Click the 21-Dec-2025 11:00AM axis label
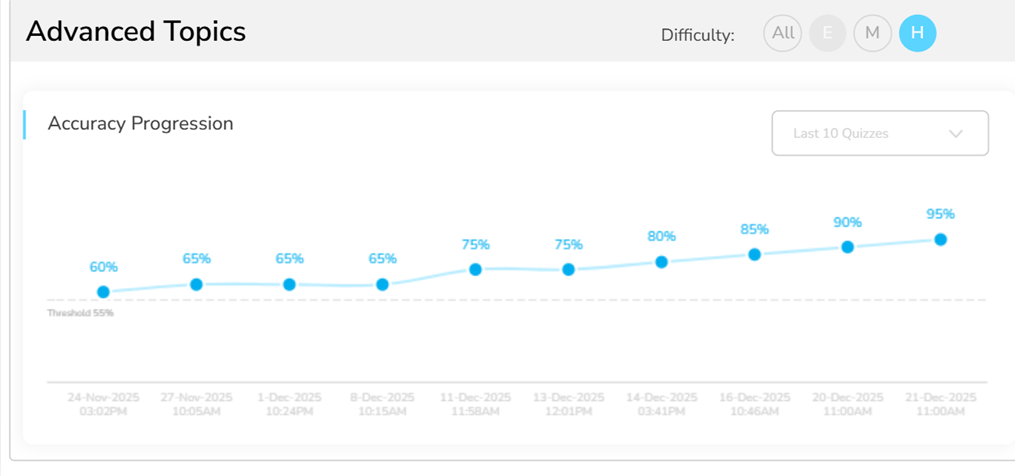 (941, 403)
